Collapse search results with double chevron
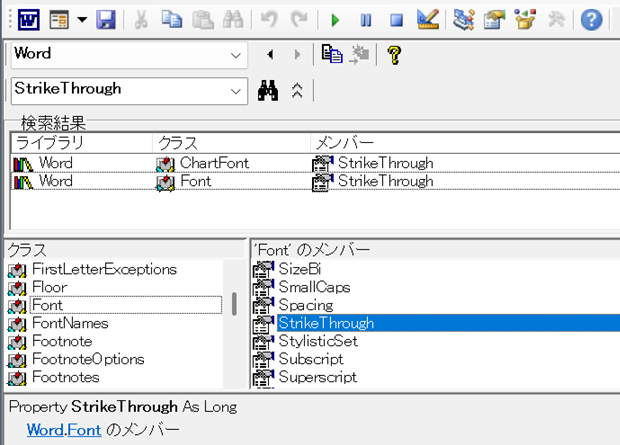620x445 pixels. click(x=296, y=89)
